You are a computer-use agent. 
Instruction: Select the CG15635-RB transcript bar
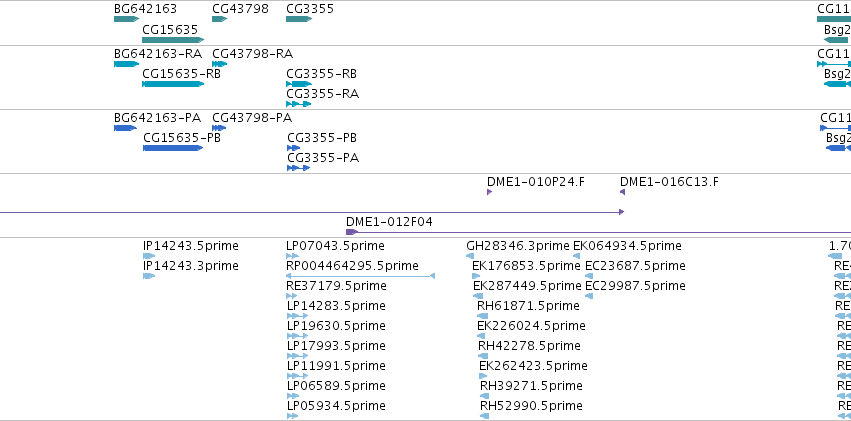pyautogui.click(x=173, y=84)
